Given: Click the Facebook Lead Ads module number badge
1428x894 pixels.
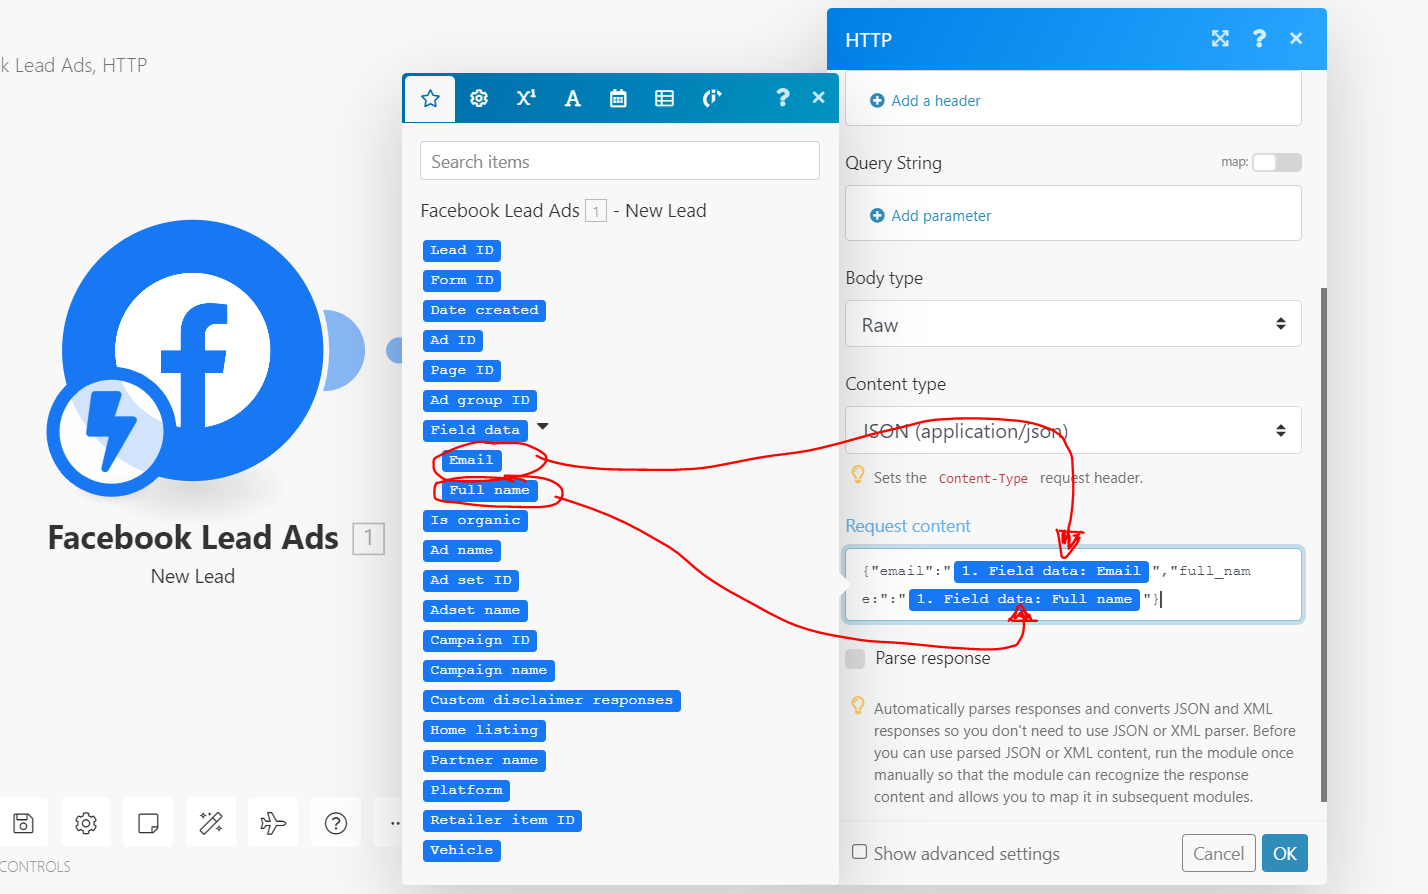Looking at the screenshot, I should coord(368,539).
